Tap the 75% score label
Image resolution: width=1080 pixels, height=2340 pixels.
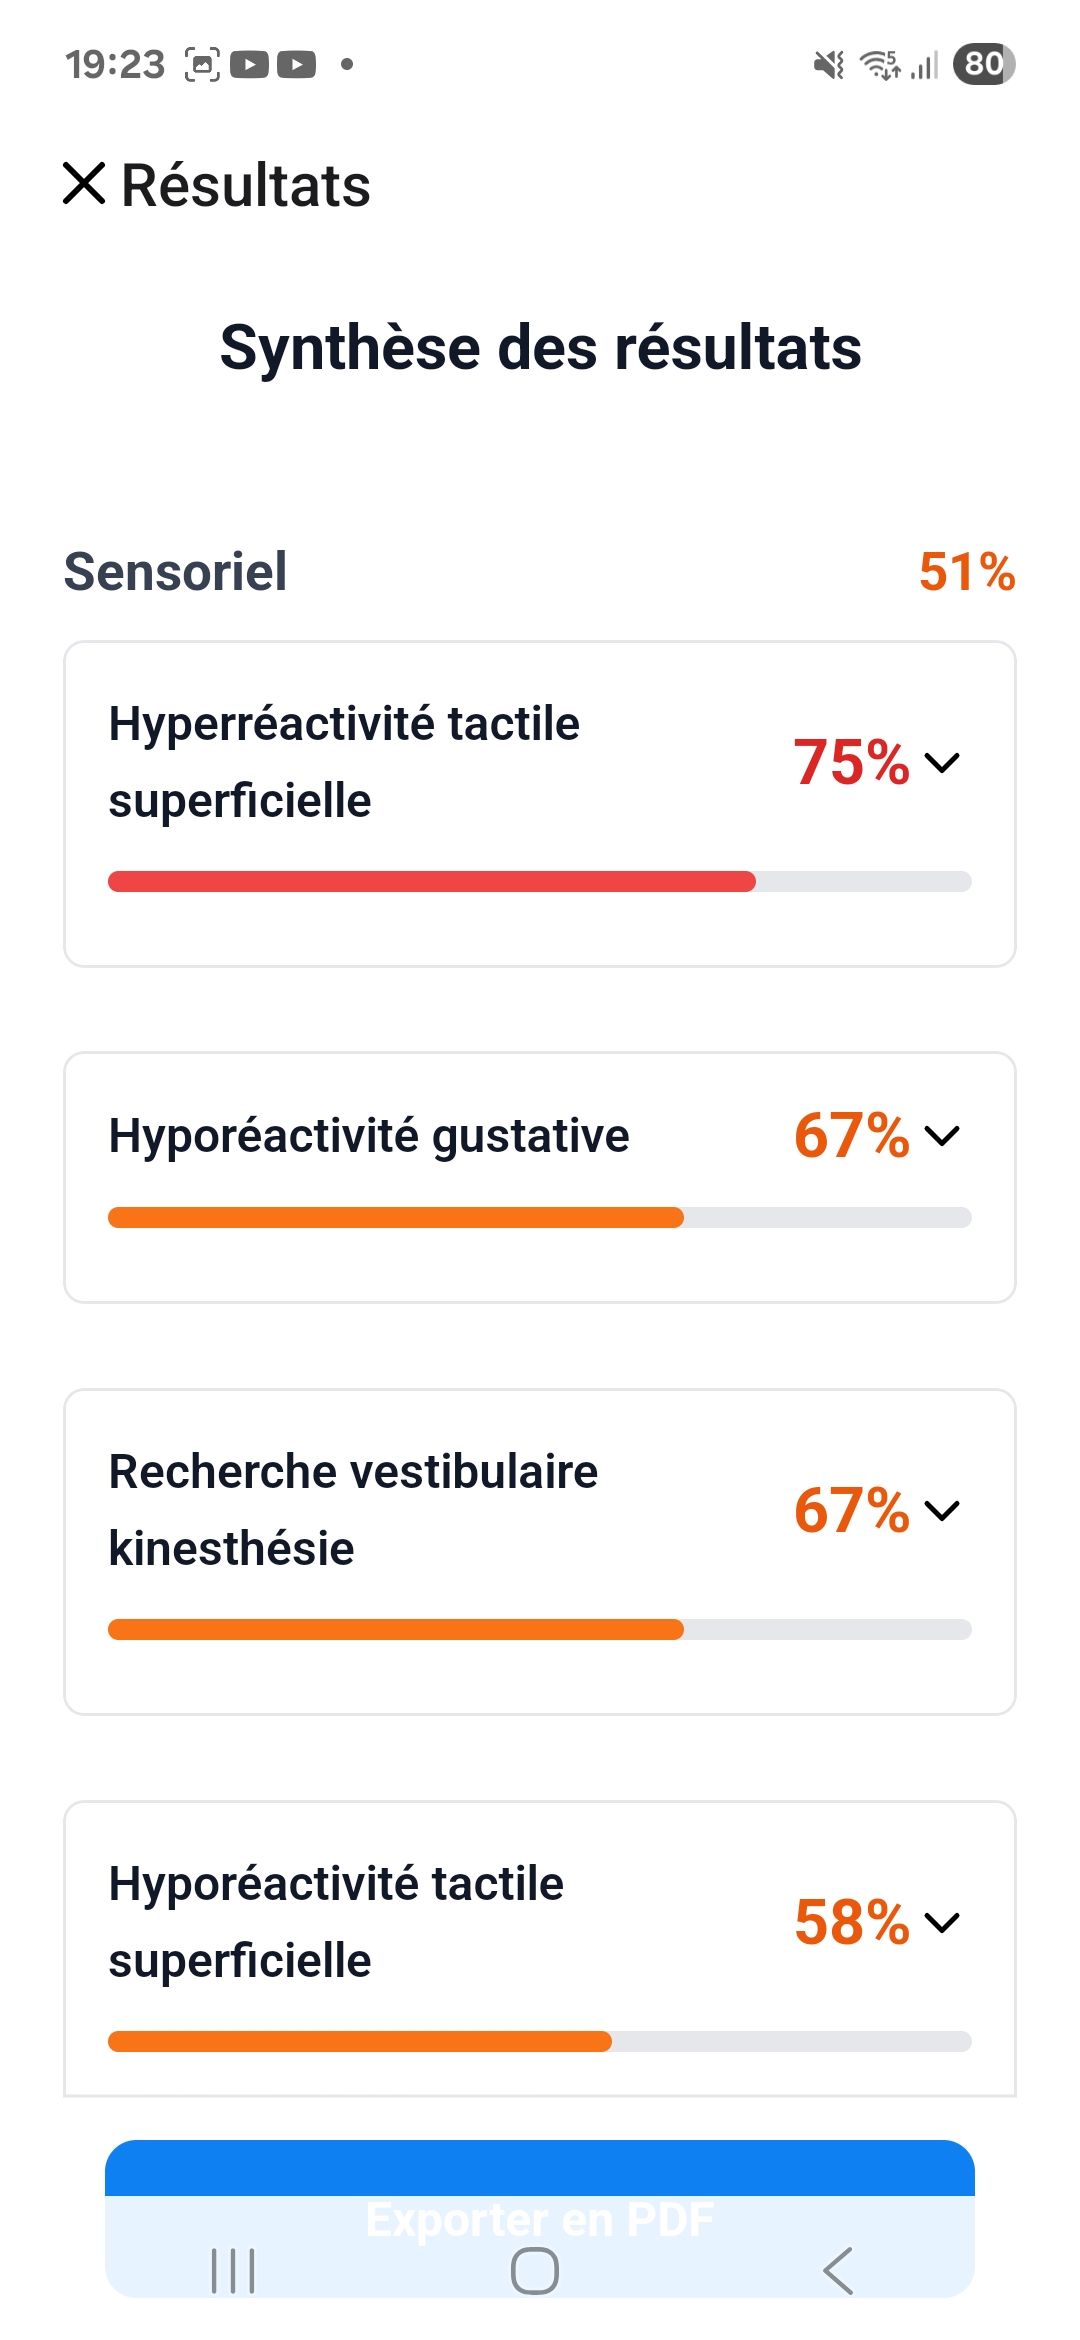851,763
